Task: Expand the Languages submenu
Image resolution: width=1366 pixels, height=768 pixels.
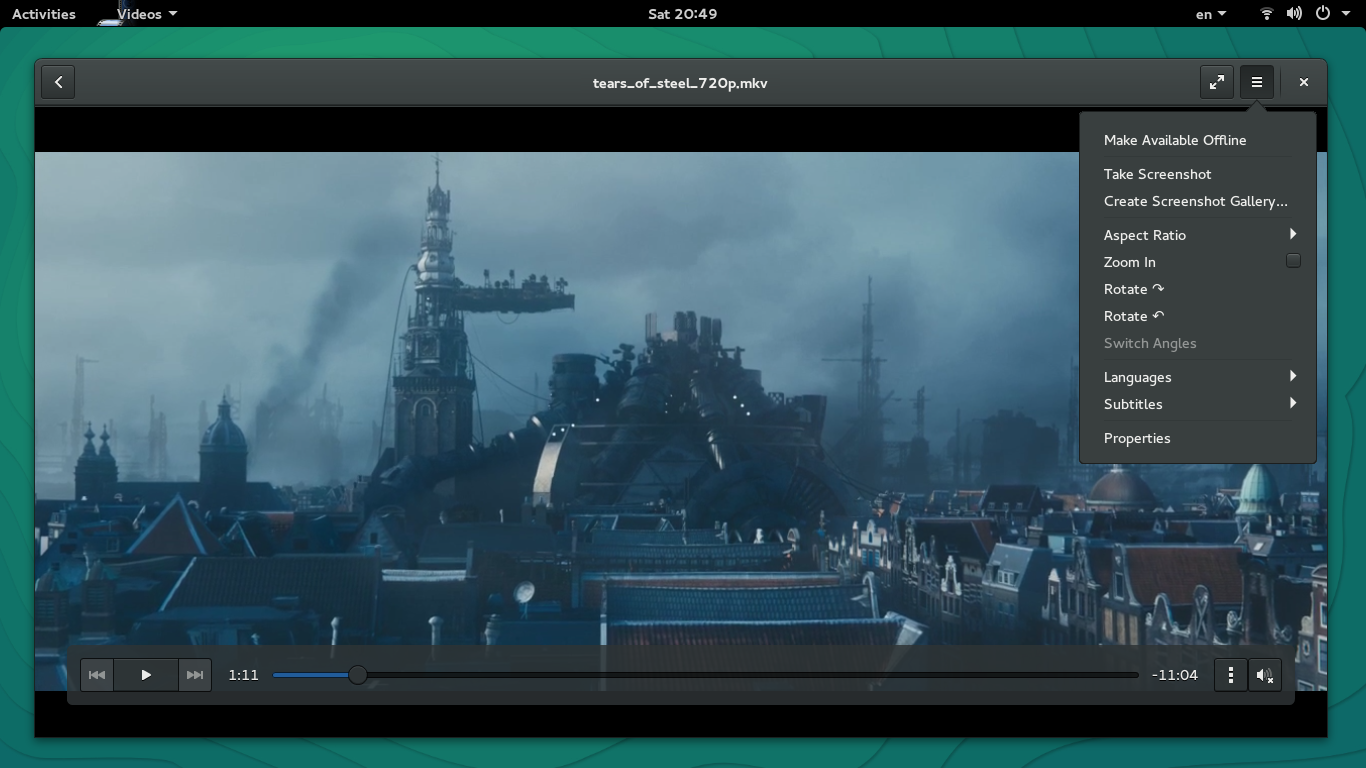Action: pyautogui.click(x=1197, y=377)
